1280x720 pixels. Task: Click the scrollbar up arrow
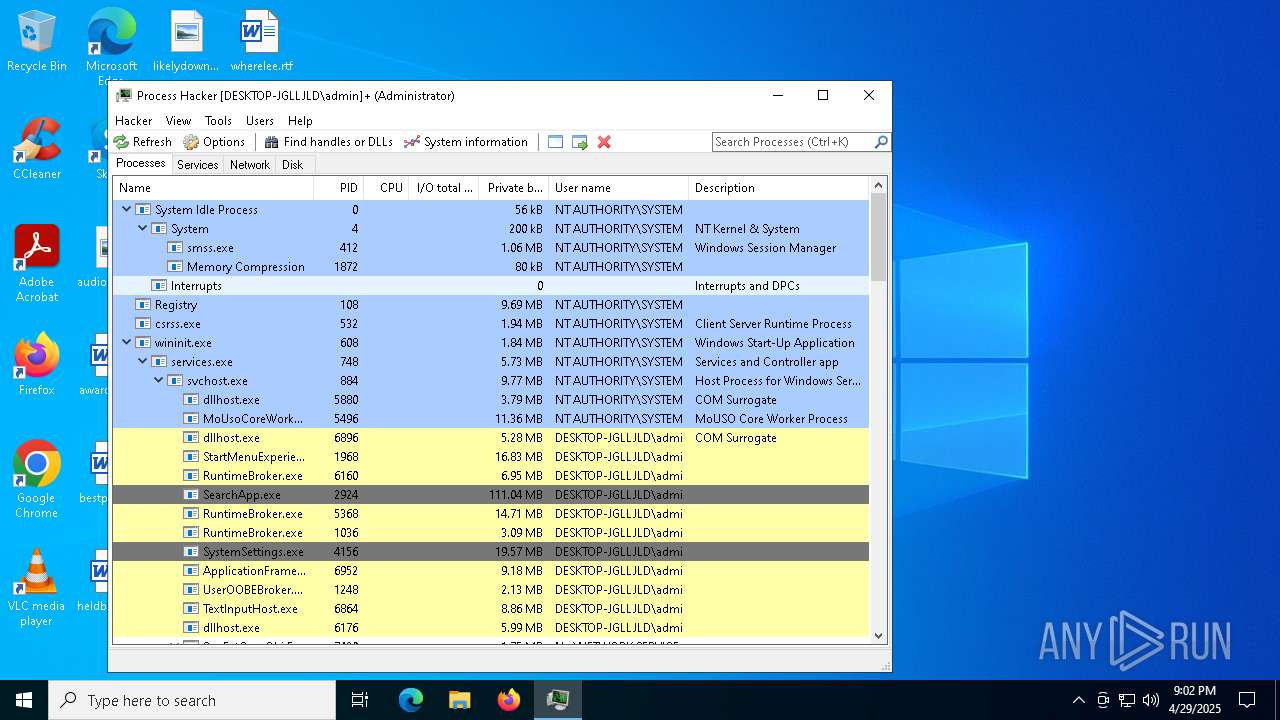879,185
